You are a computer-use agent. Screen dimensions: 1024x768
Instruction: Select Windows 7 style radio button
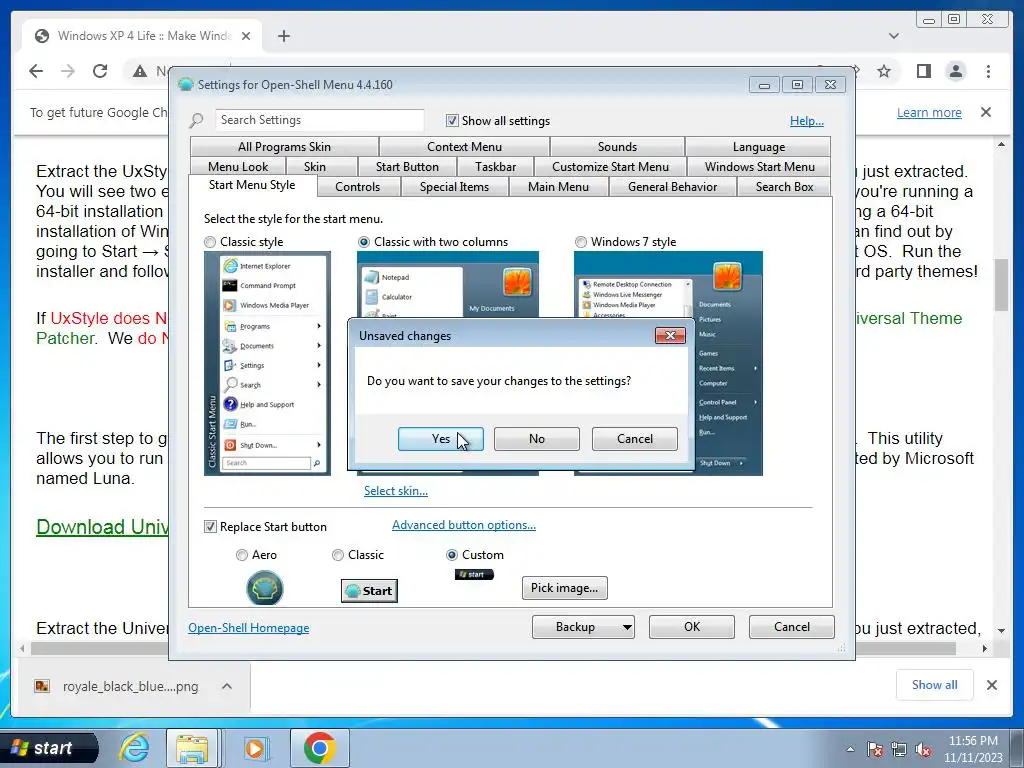coord(581,242)
